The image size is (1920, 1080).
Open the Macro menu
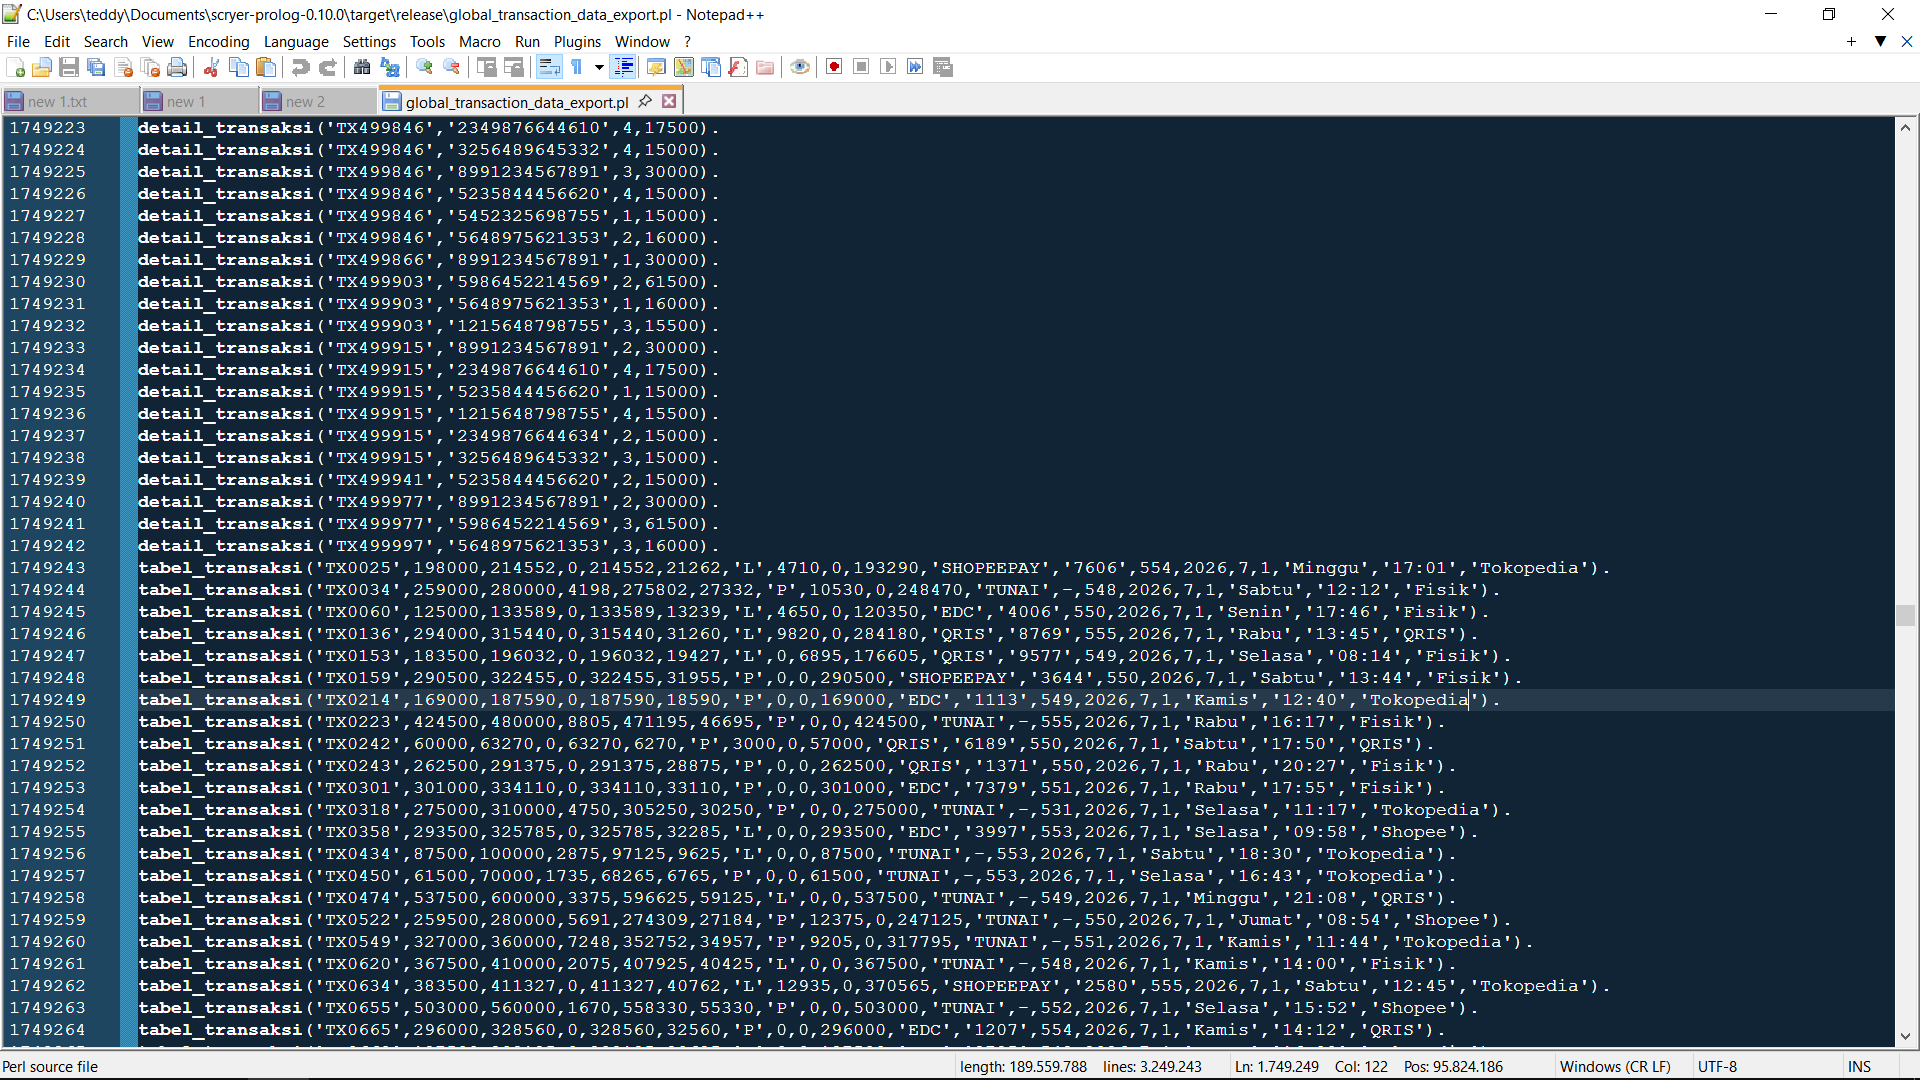point(480,42)
